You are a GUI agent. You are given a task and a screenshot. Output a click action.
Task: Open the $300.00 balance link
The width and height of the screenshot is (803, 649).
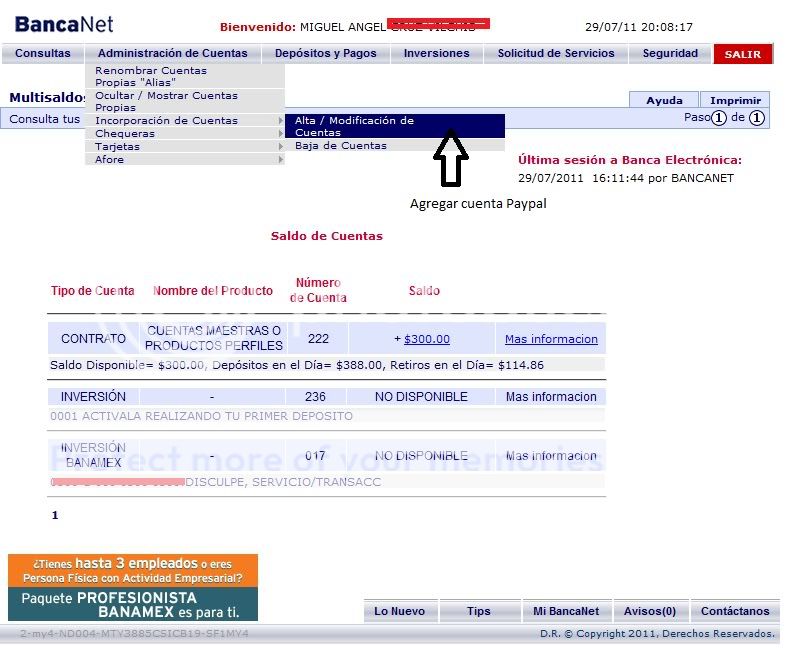coord(430,338)
